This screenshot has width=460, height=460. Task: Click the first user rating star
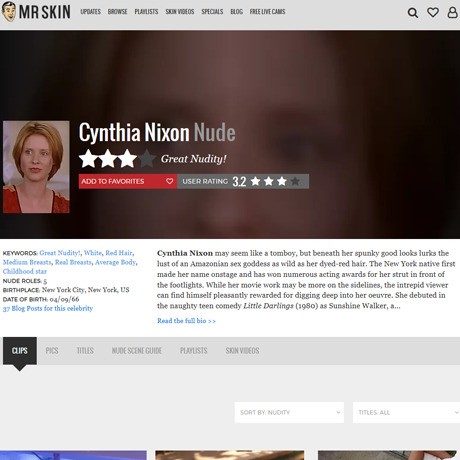(x=256, y=181)
